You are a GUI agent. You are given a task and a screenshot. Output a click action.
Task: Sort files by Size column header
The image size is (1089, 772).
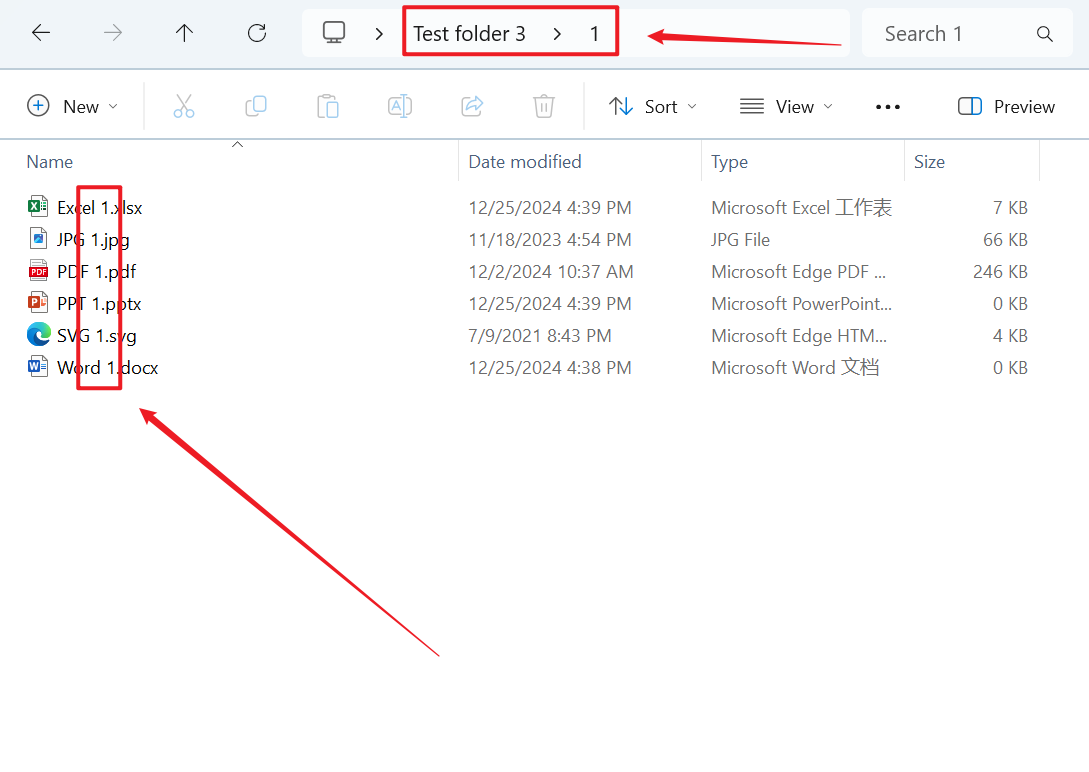click(x=929, y=162)
